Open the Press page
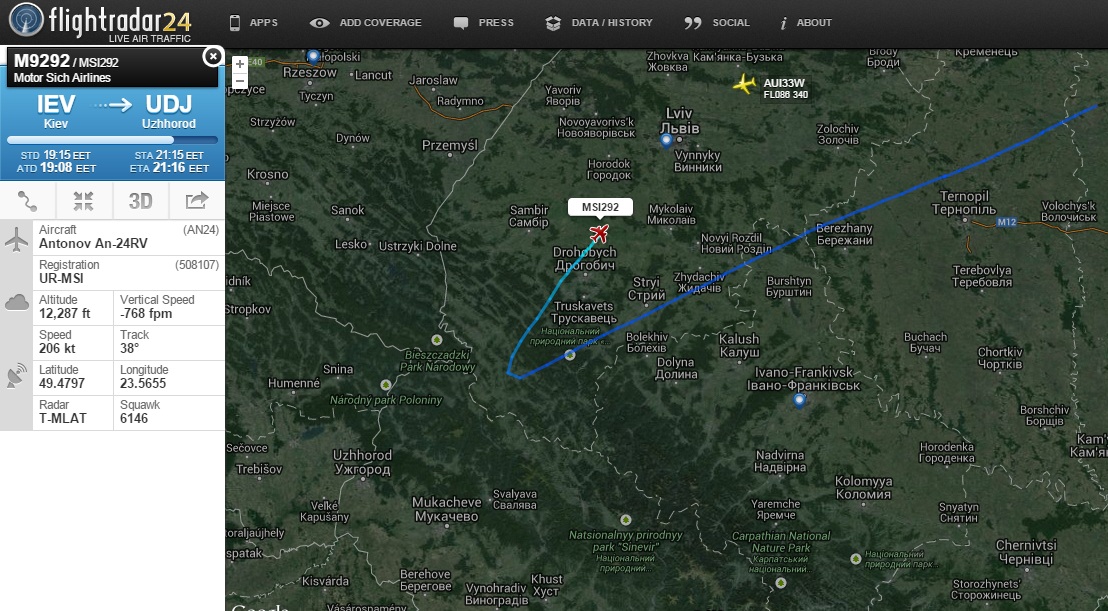The width and height of the screenshot is (1108, 611). click(484, 23)
